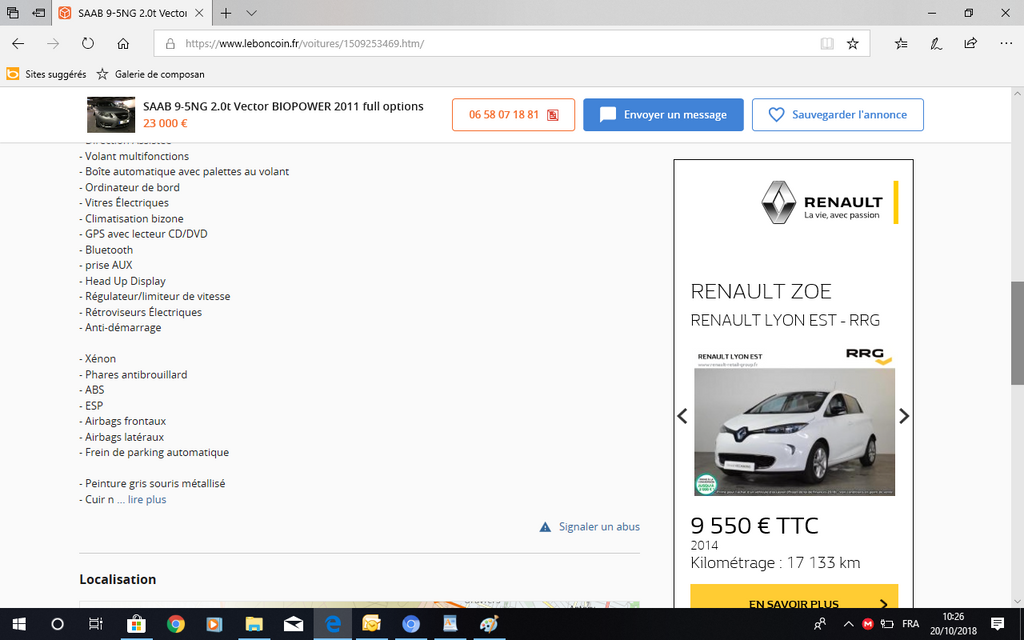Click 'Kilométrage : 17 133 km' text
This screenshot has height=640, width=1024.
click(775, 563)
